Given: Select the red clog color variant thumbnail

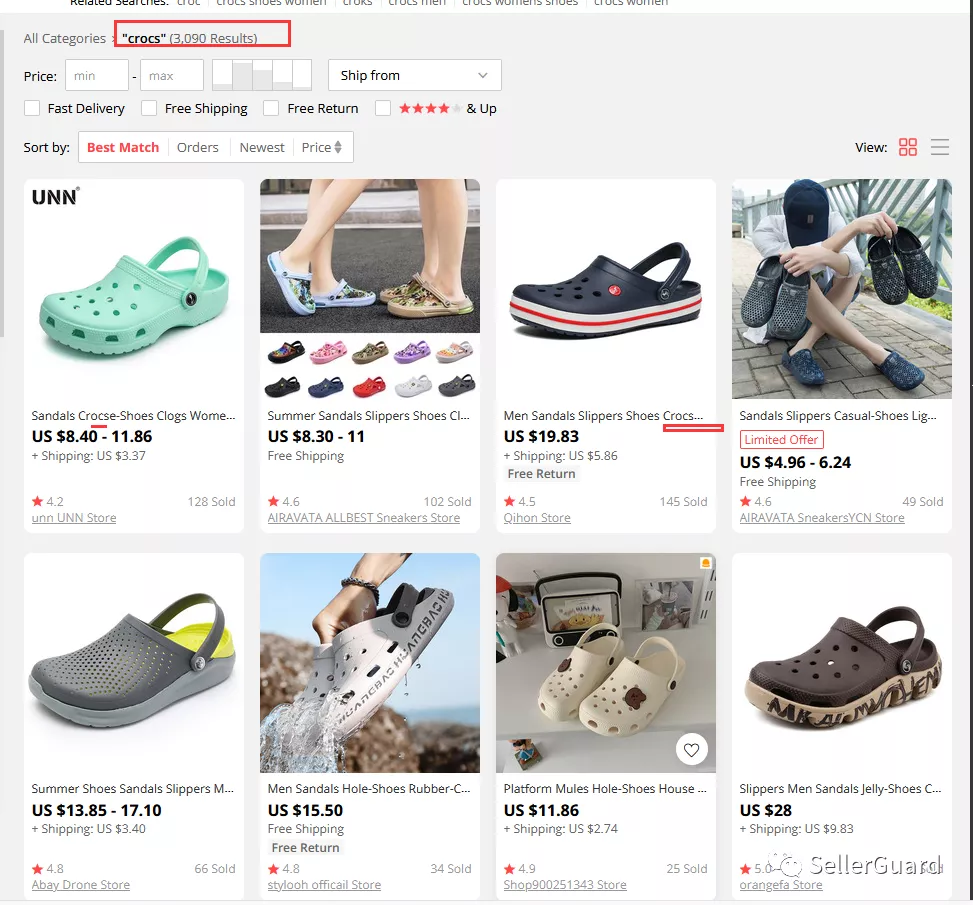Looking at the screenshot, I should tap(369, 386).
